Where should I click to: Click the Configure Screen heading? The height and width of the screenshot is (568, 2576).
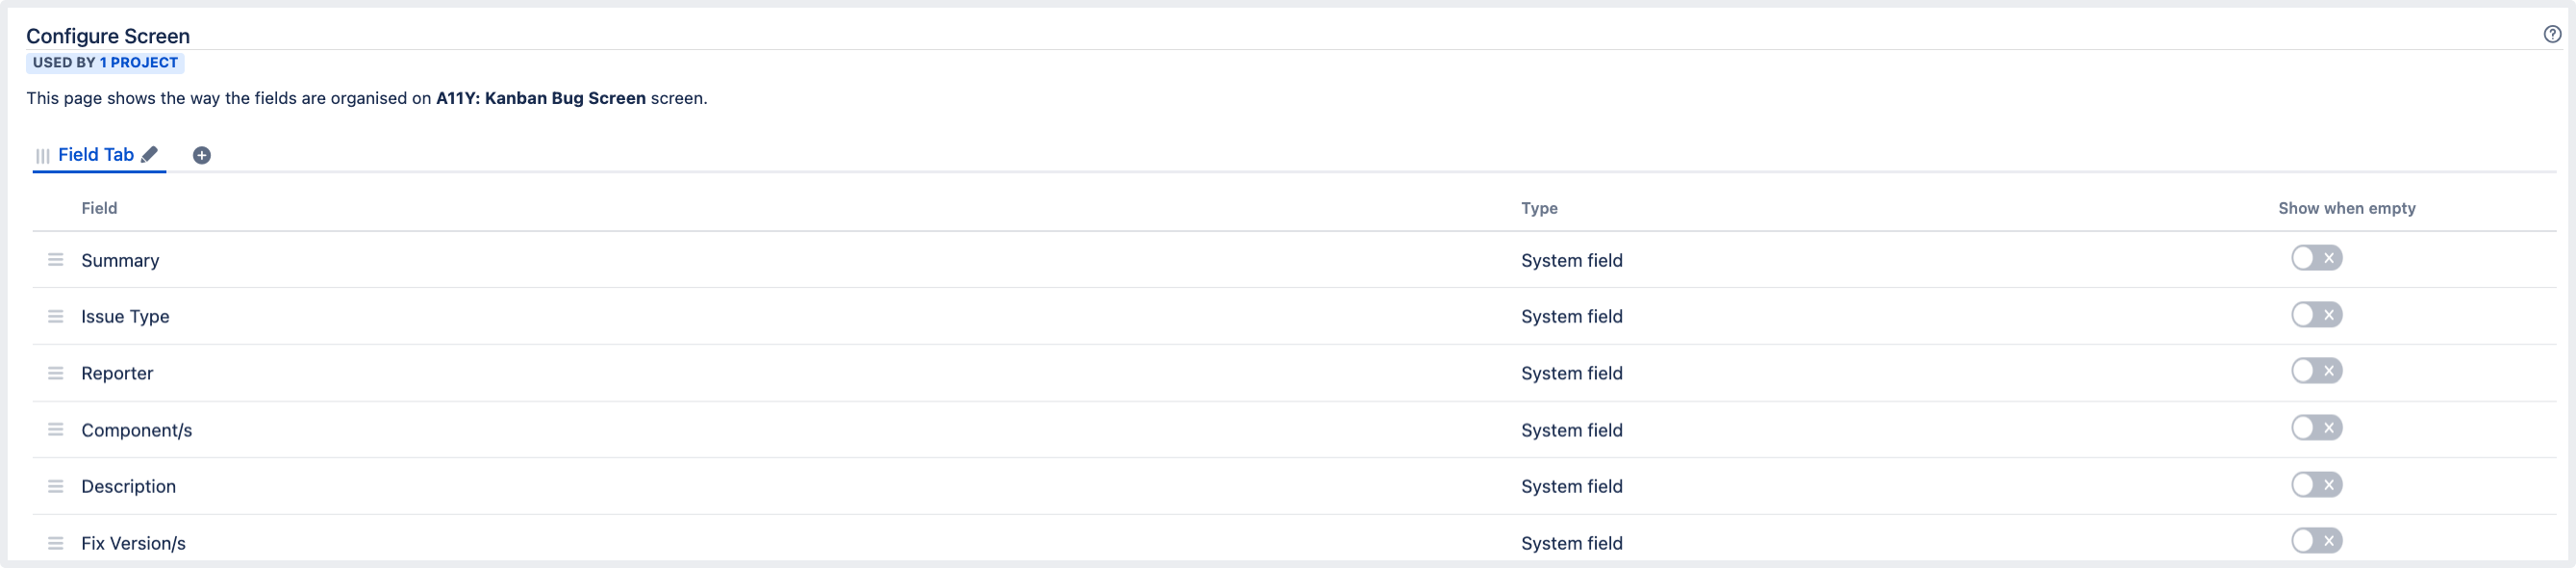coord(108,36)
